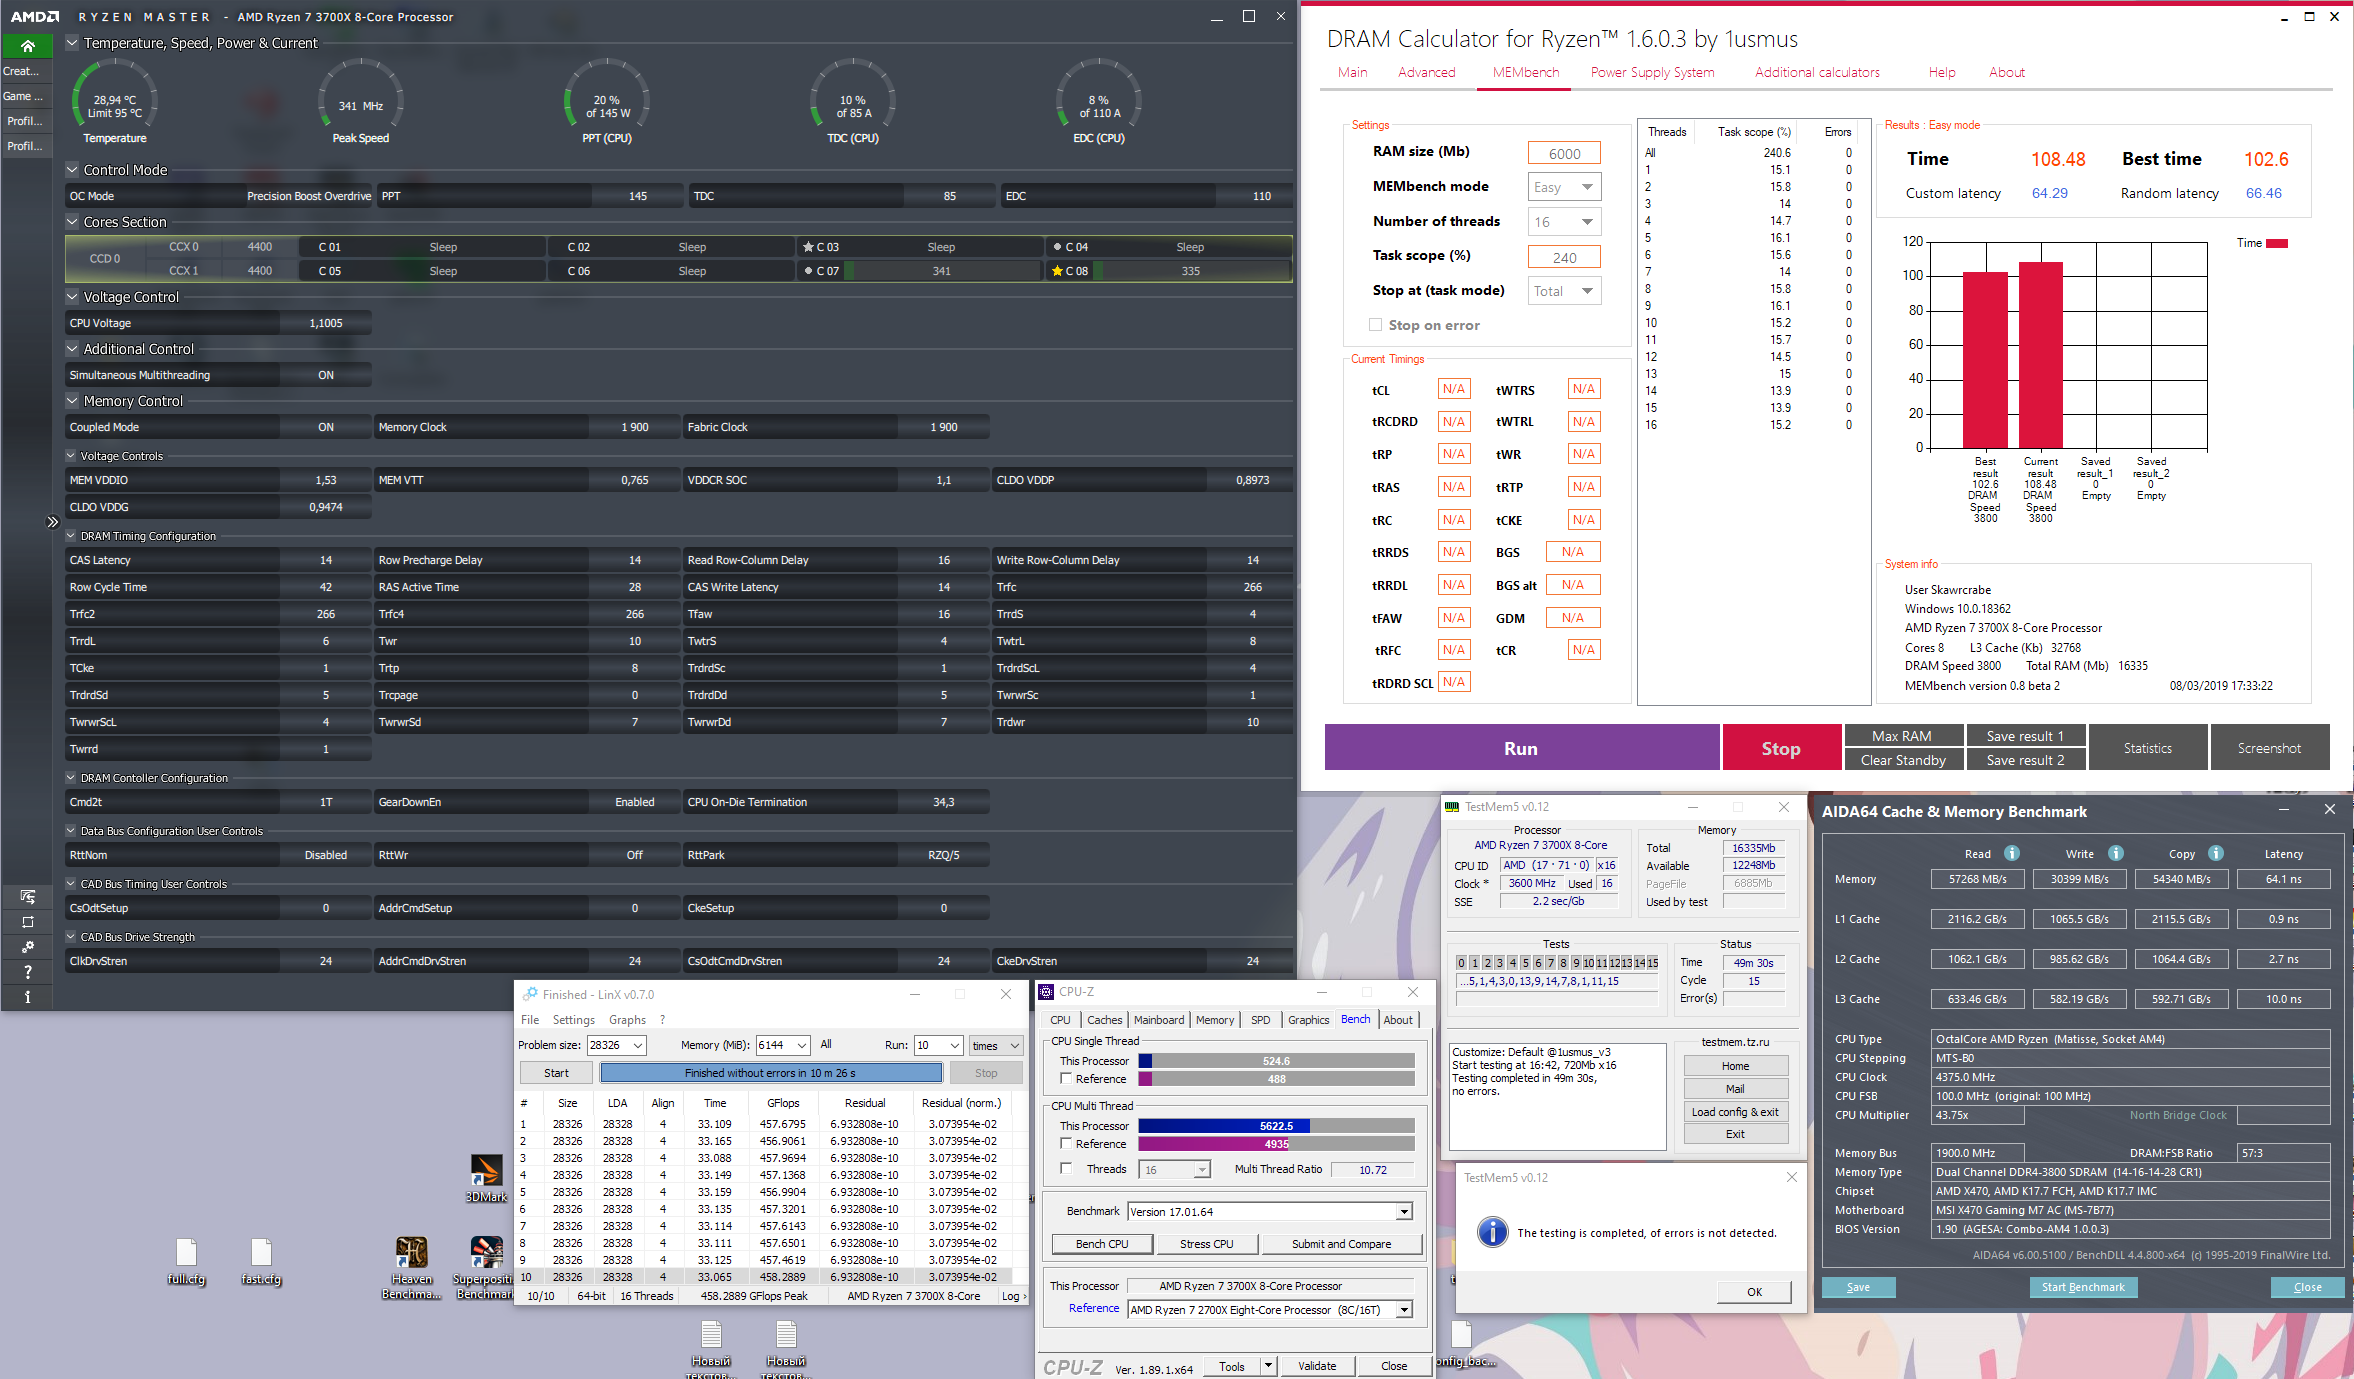This screenshot has height=1379, width=2354.
Task: Open Number of threads dropdown
Action: click(1565, 222)
